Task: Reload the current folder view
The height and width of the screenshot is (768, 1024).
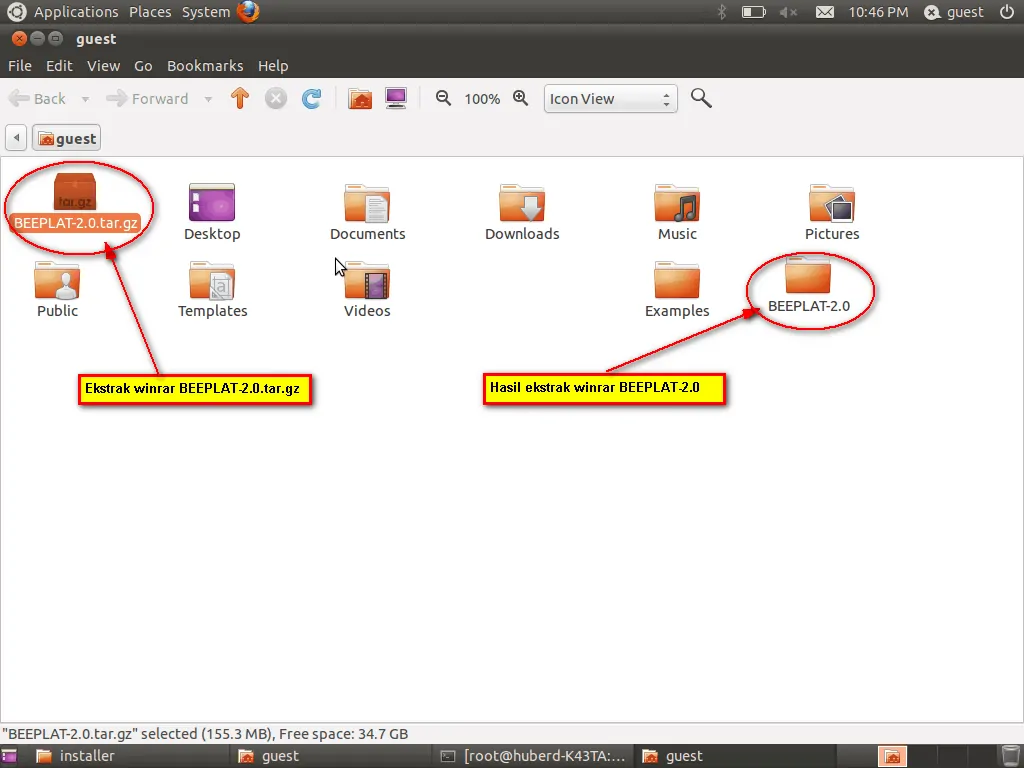Action: (312, 99)
